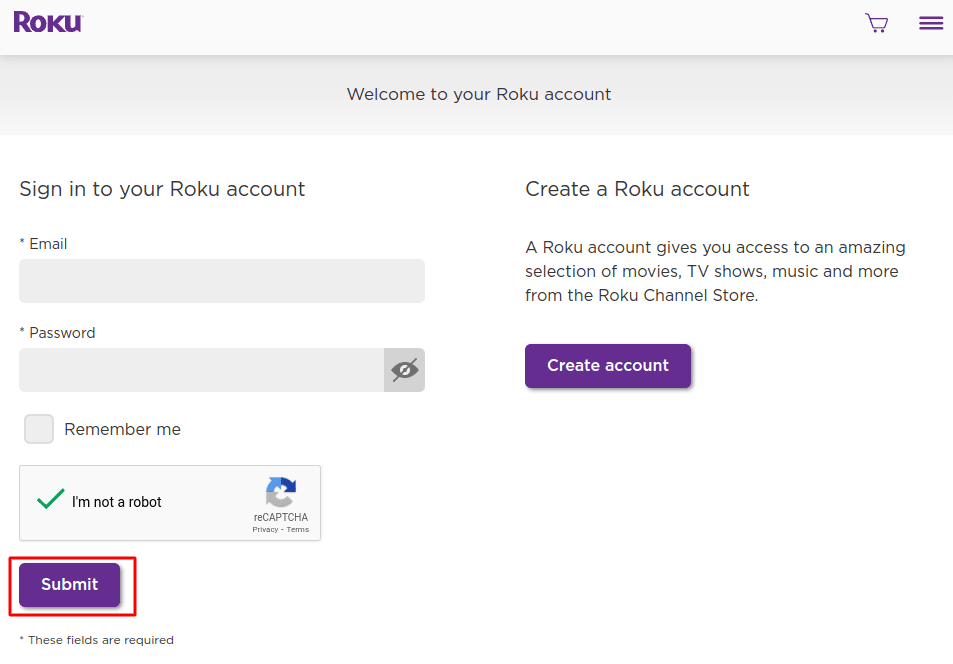Open the reCAPTCHA Privacy link
The height and width of the screenshot is (664, 953).
[265, 529]
